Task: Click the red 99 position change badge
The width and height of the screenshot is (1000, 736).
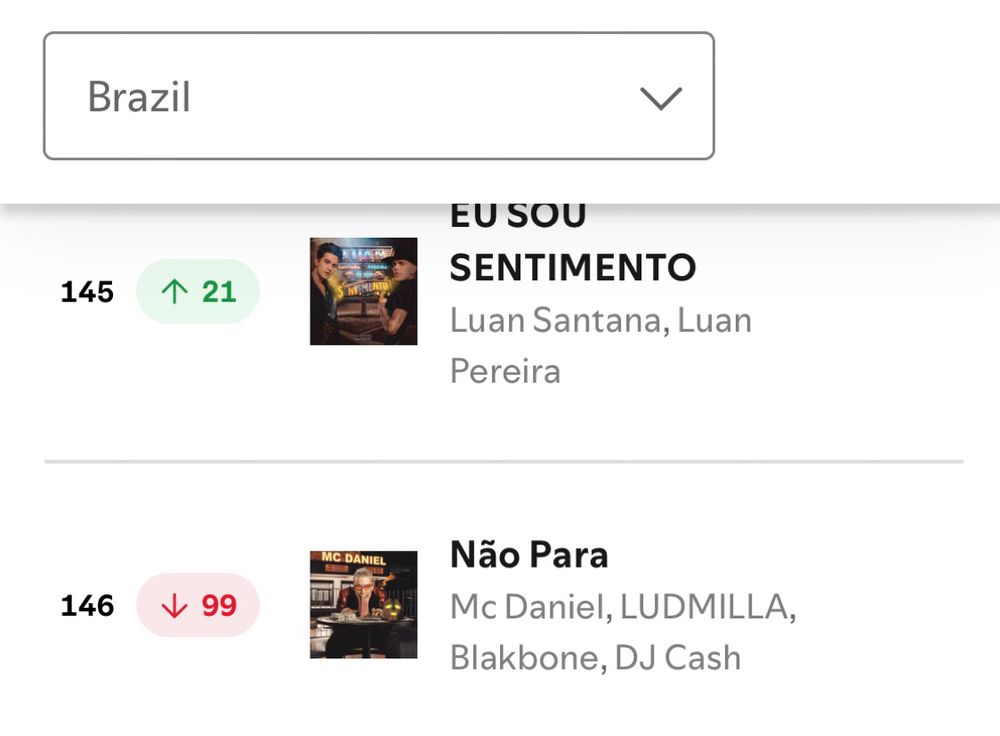Action: tap(198, 606)
